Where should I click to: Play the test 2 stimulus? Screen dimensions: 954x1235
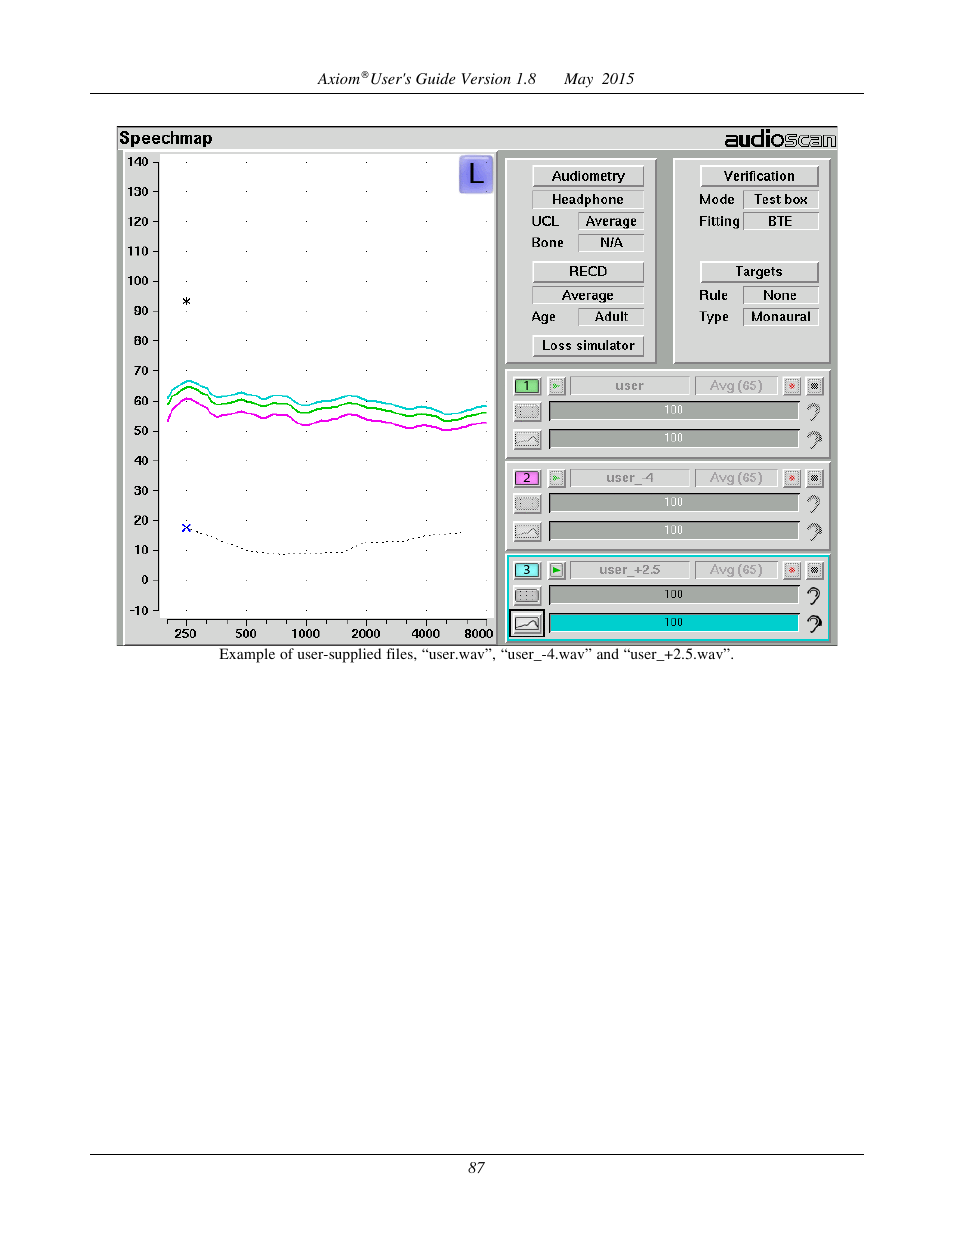coord(557,478)
